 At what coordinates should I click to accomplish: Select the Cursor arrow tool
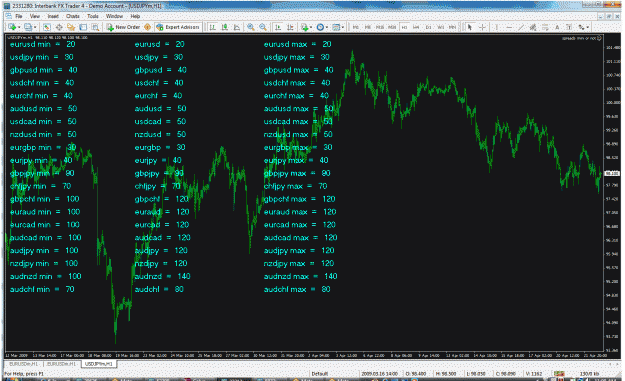click(470, 27)
